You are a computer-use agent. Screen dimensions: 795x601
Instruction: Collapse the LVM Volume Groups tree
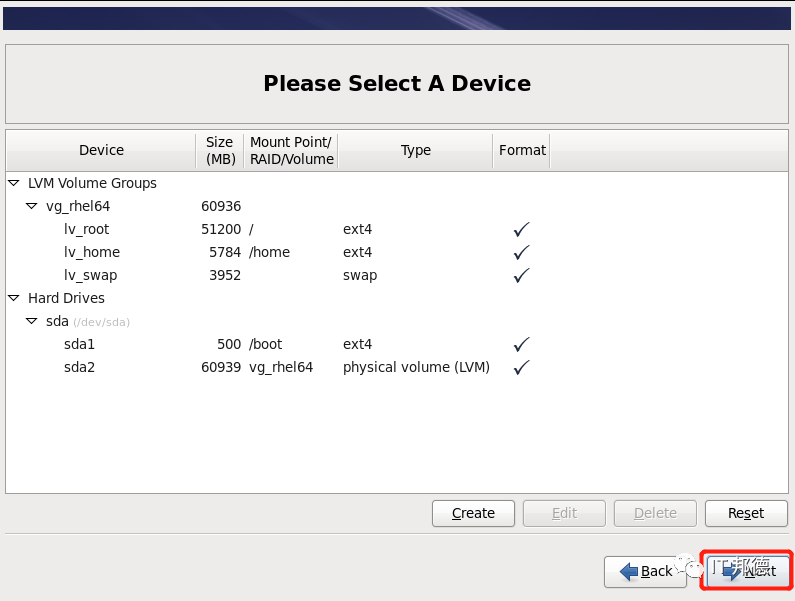pyautogui.click(x=14, y=183)
